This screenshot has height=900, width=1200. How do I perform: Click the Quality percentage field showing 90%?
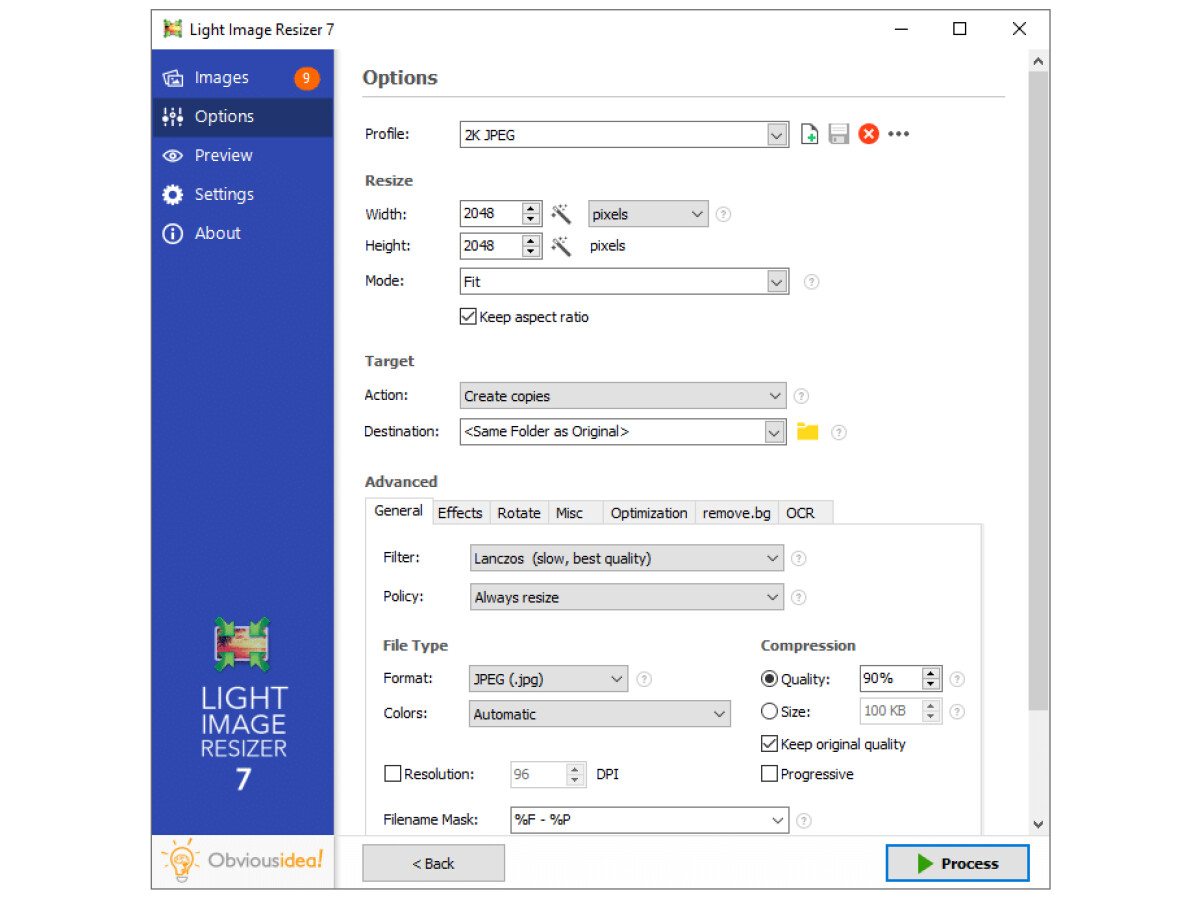[891, 679]
